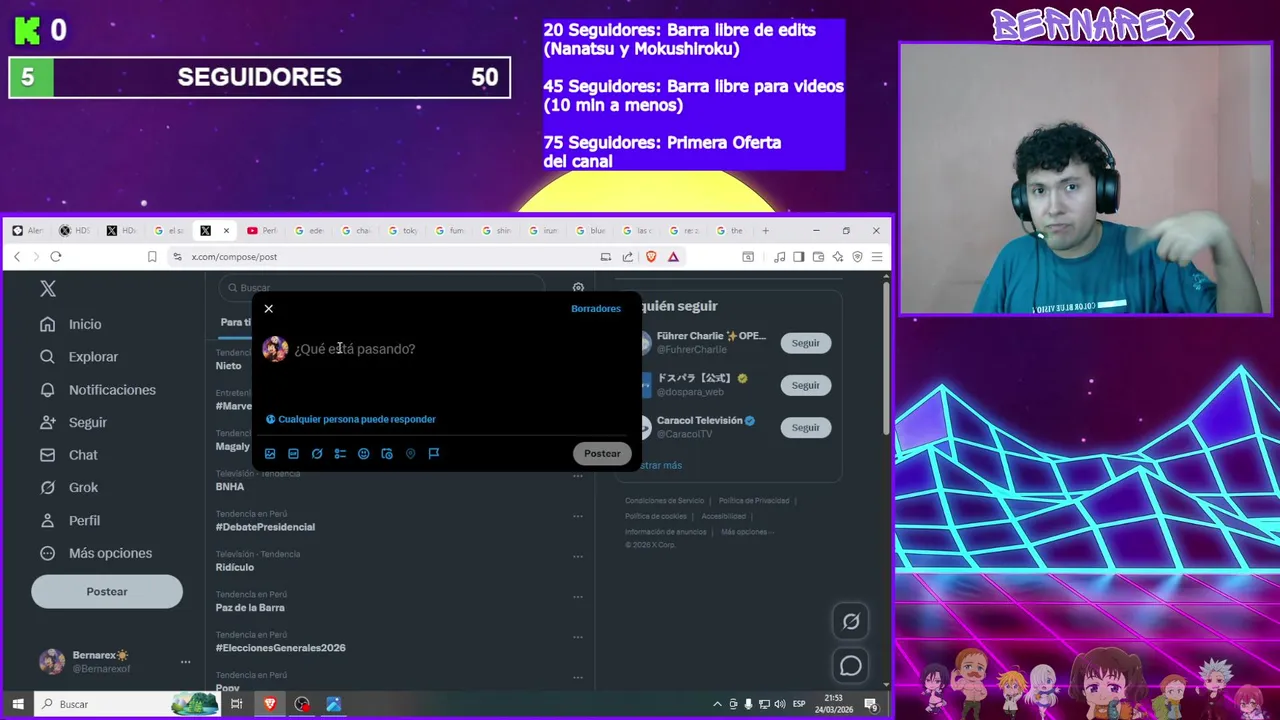1280x720 pixels.
Task: Open Accesibilidad footer link
Action: [x=724, y=517]
